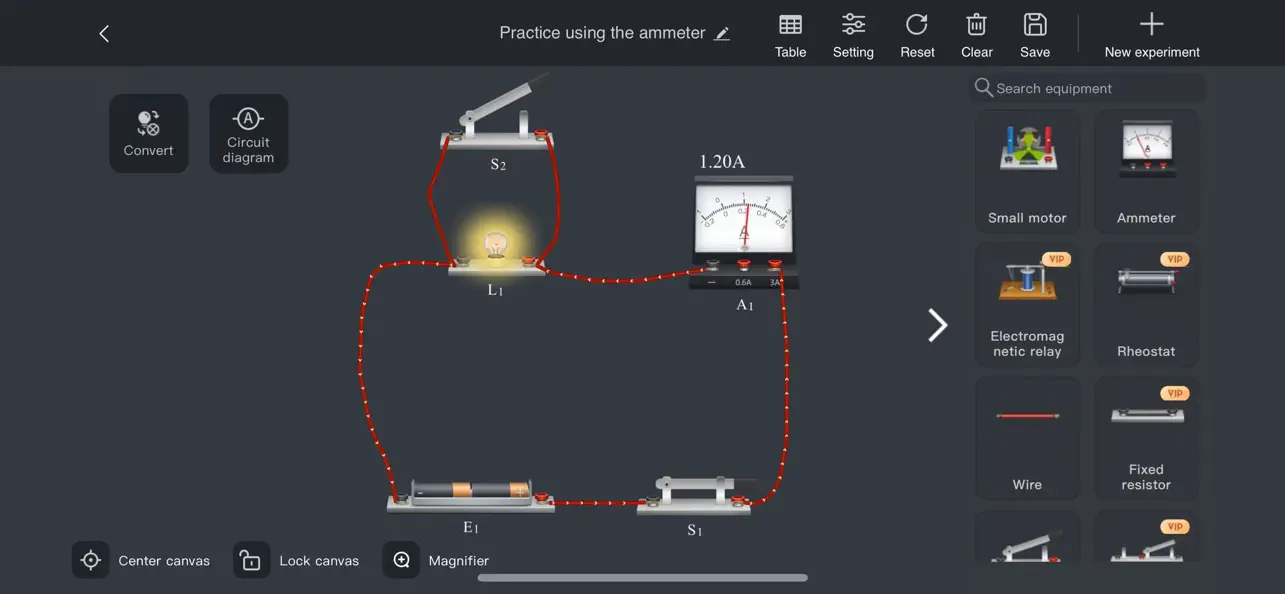Click the ammeter's 0.6A terminal

click(744, 265)
